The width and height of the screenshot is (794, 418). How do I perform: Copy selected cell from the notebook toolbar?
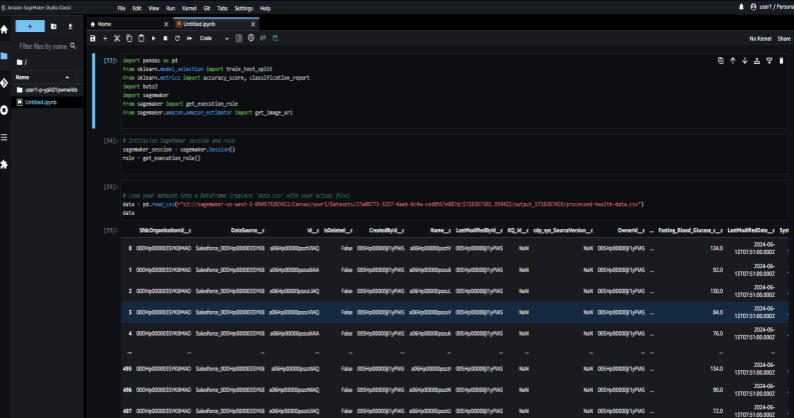129,39
